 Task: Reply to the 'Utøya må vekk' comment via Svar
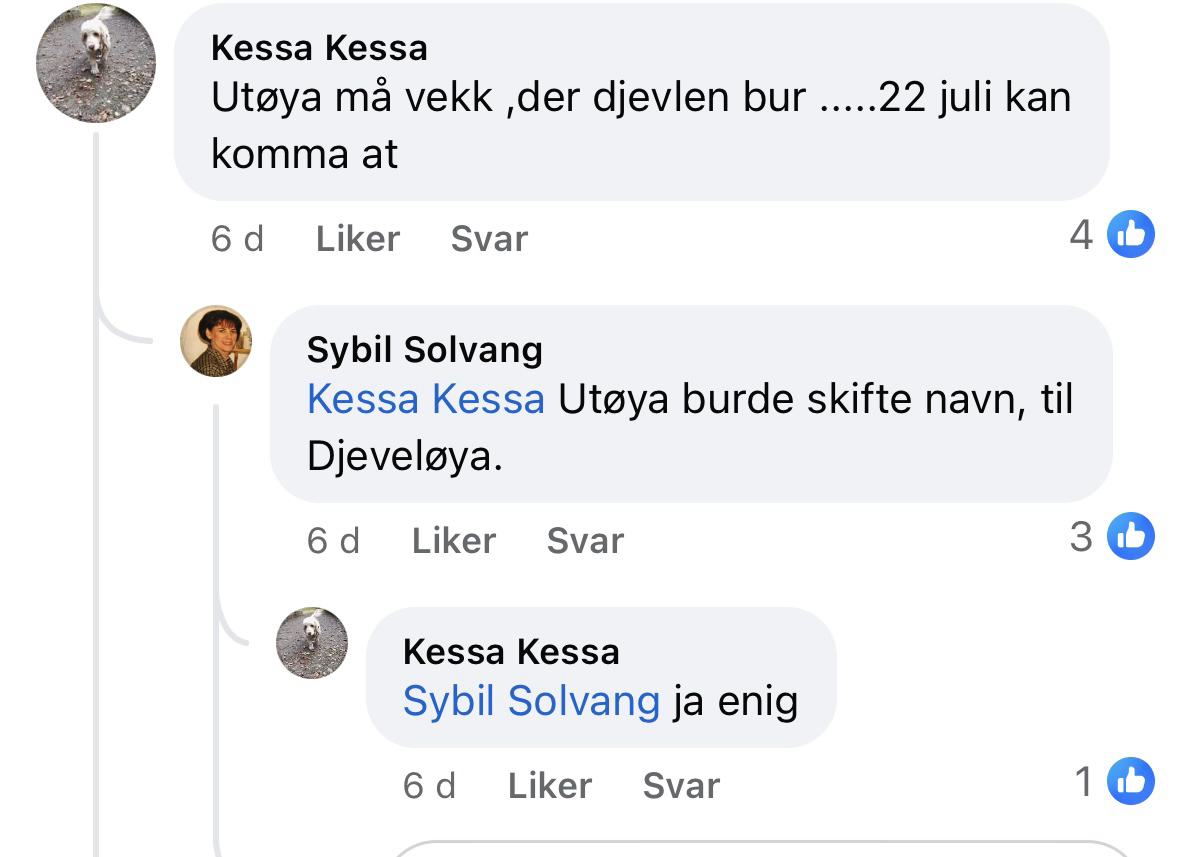(x=489, y=239)
